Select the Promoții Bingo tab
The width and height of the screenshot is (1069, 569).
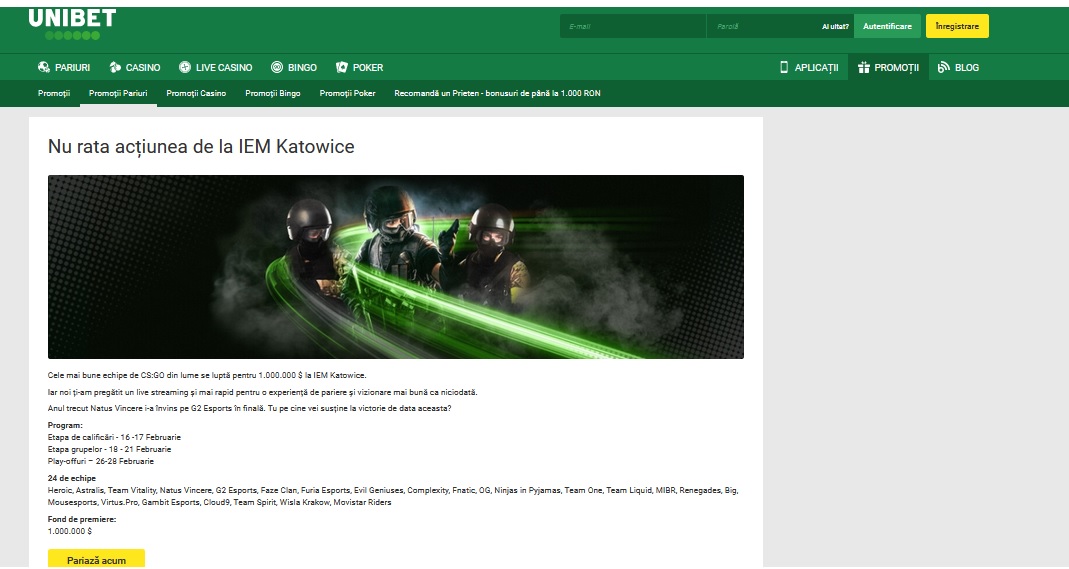[273, 93]
